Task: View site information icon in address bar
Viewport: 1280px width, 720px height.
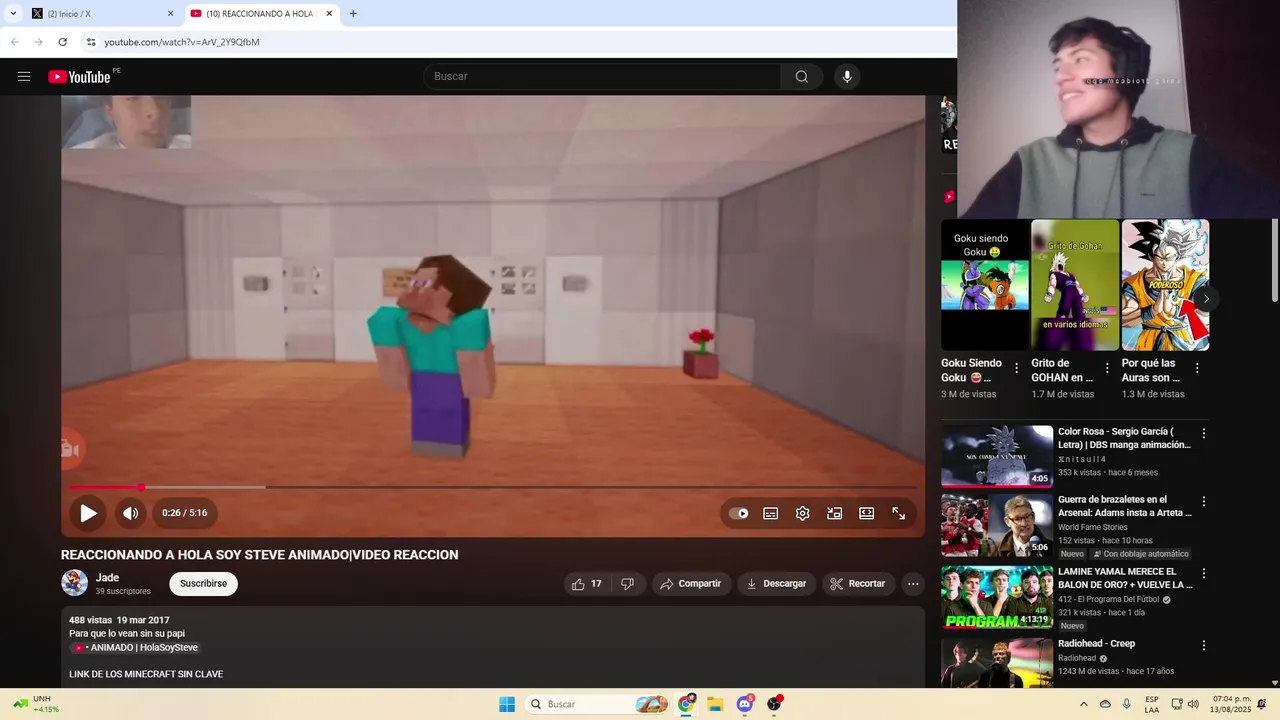Action: [x=90, y=42]
